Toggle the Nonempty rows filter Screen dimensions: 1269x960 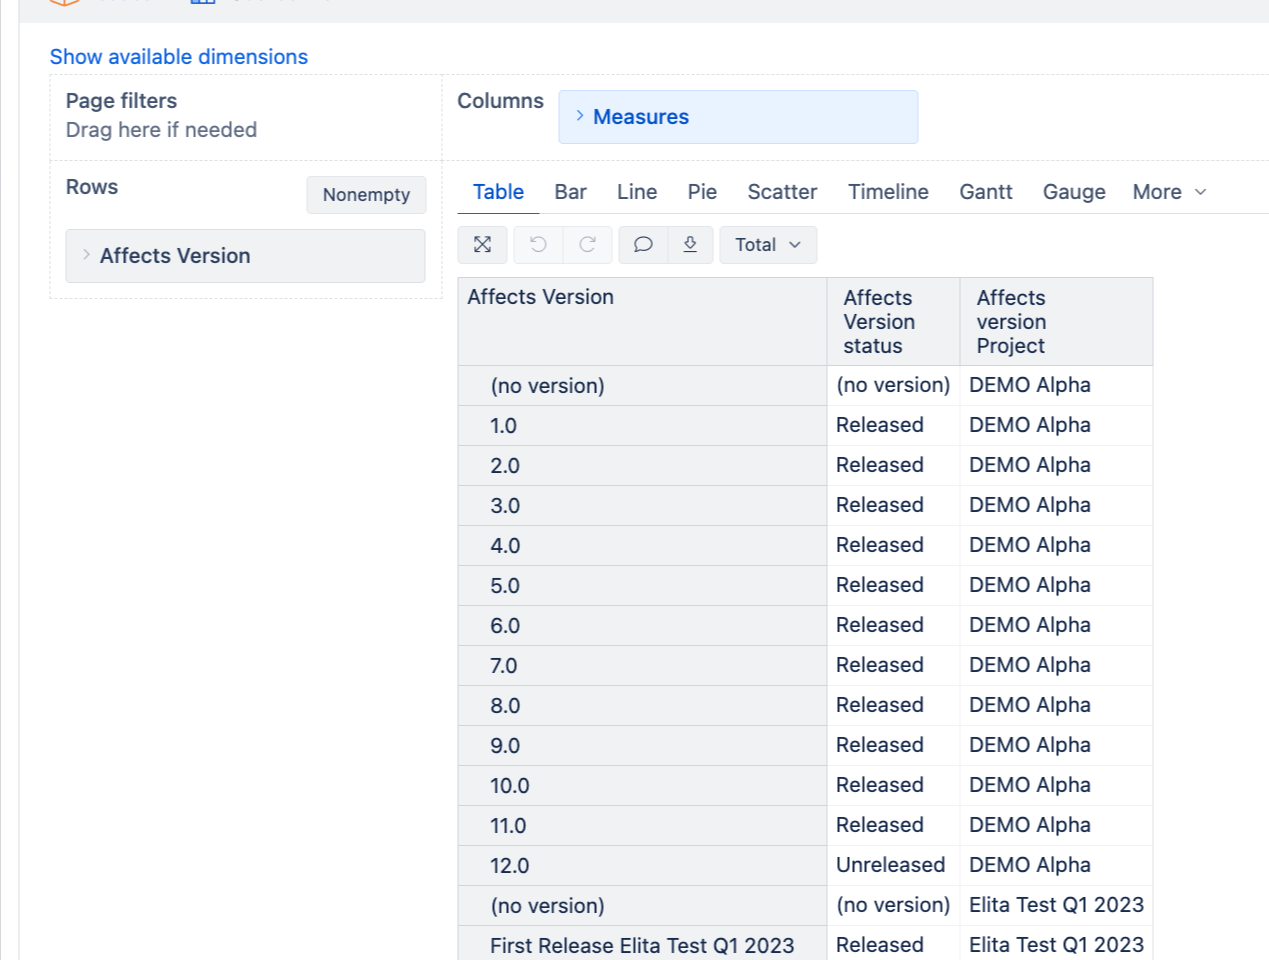tap(366, 195)
